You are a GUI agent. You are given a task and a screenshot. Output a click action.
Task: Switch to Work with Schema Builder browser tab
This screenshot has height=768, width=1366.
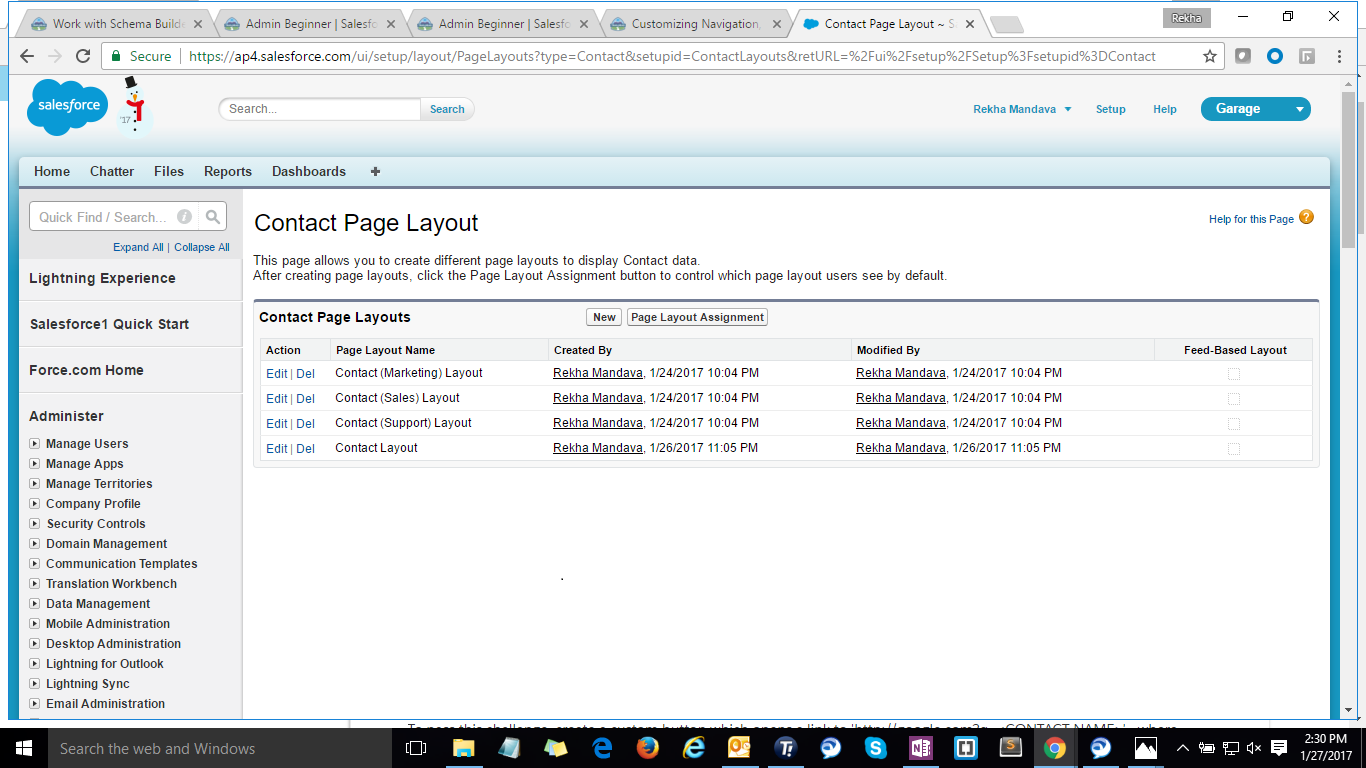click(116, 24)
